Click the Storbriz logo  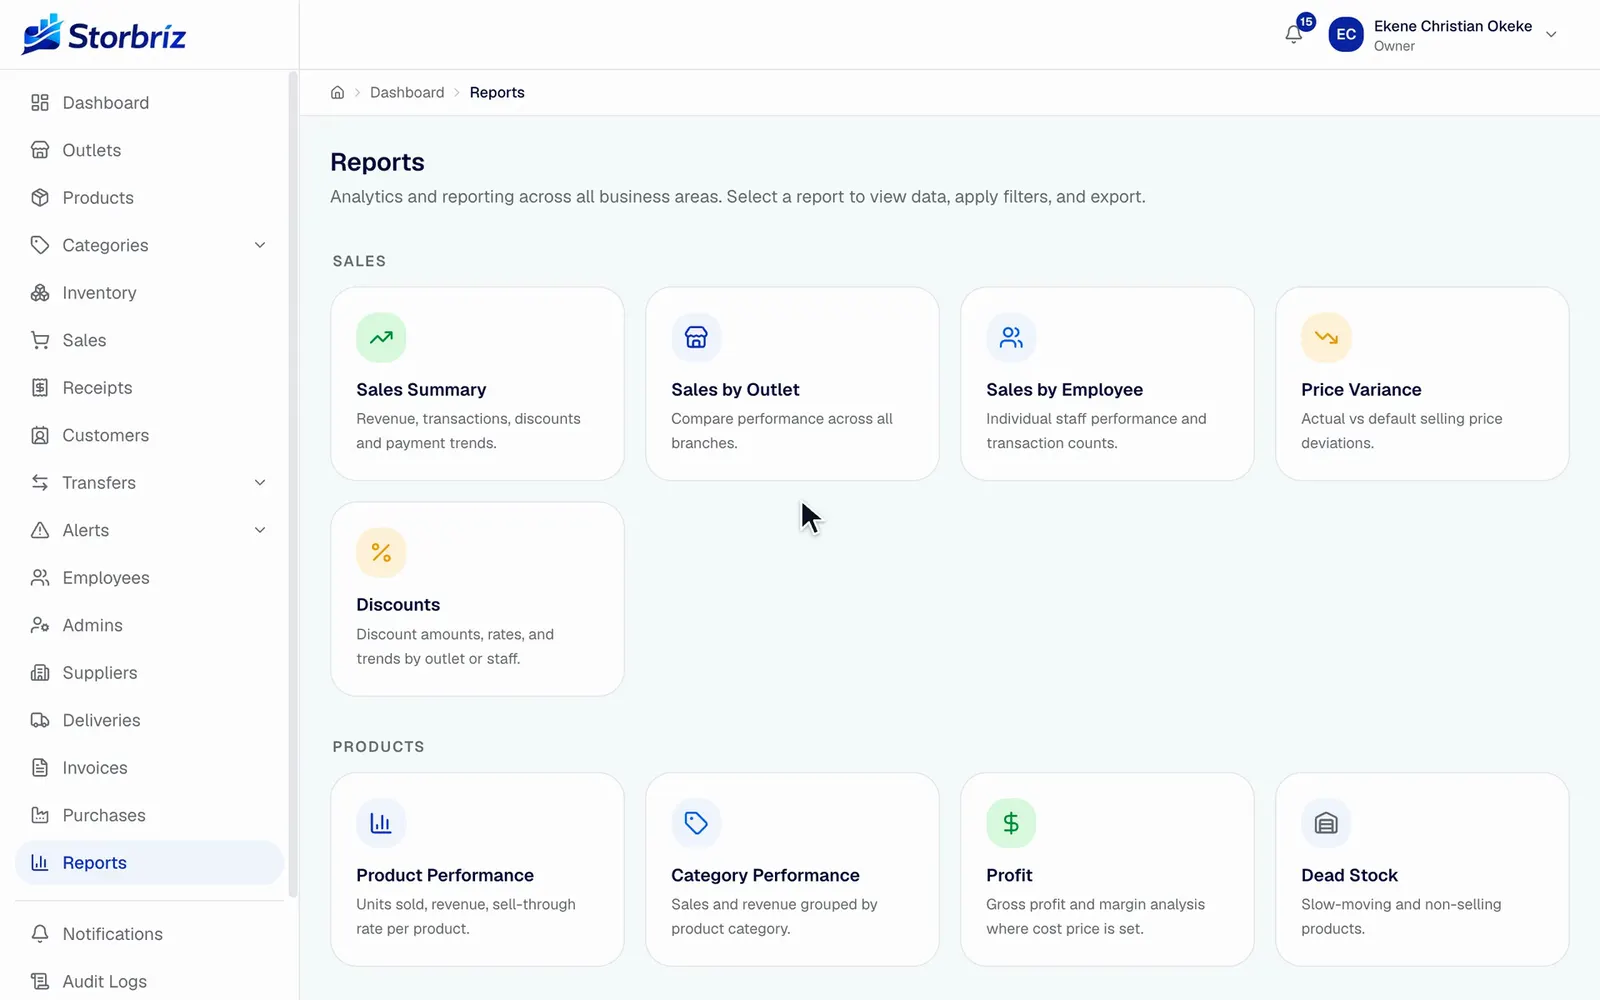pos(104,35)
